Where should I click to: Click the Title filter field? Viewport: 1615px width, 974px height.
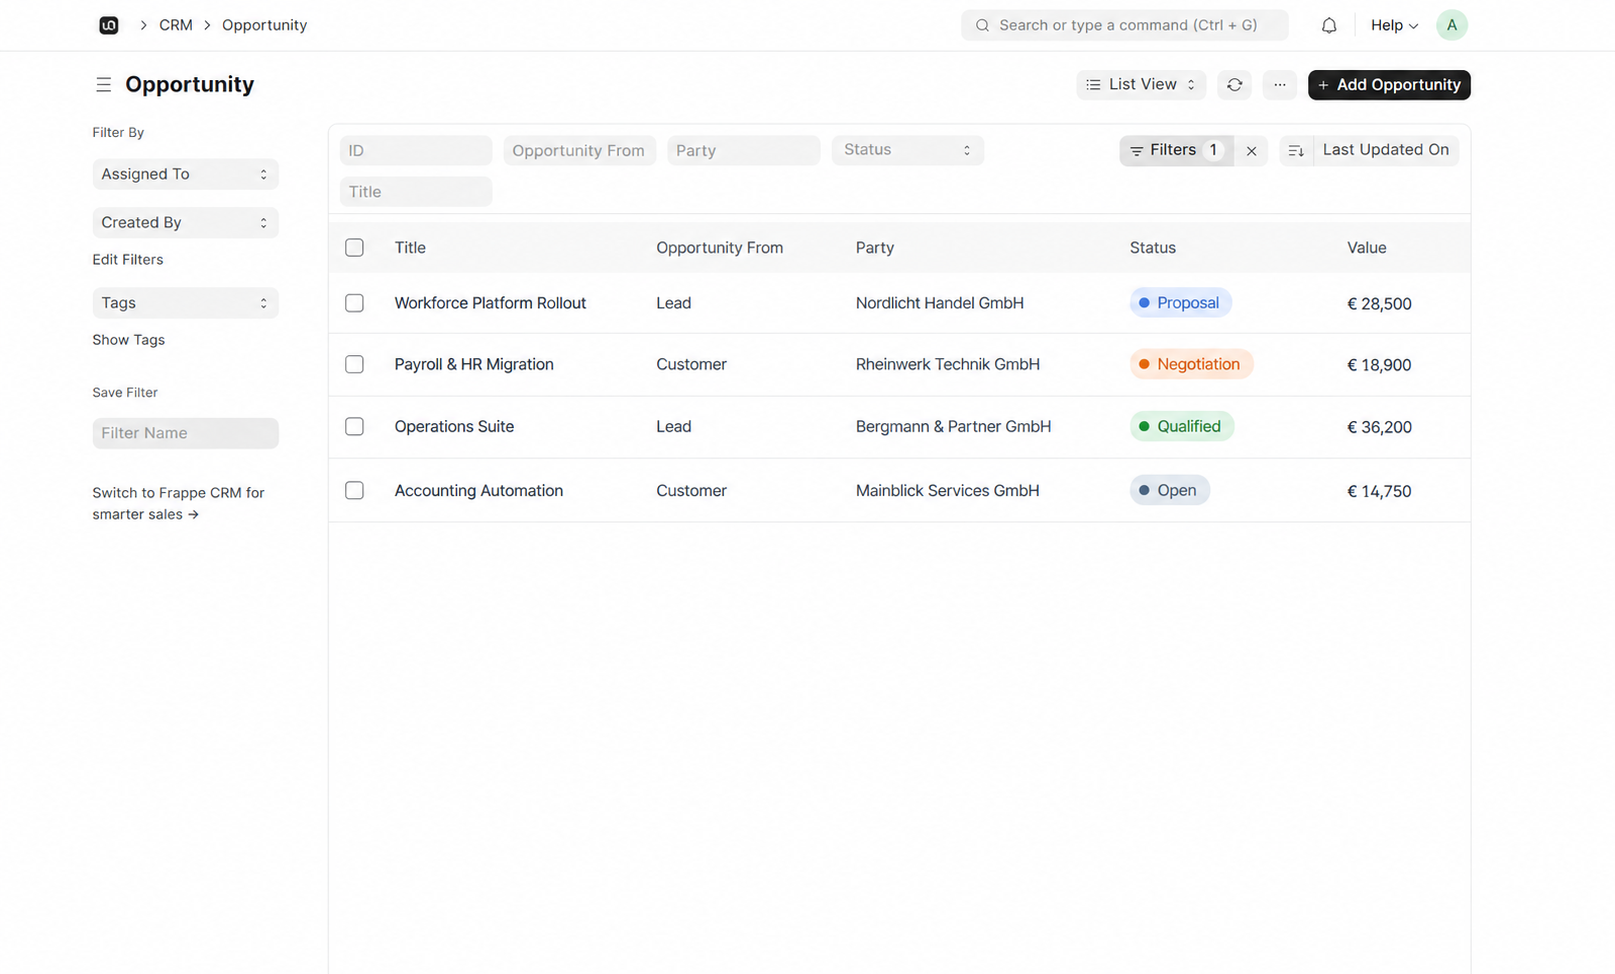[x=416, y=192]
